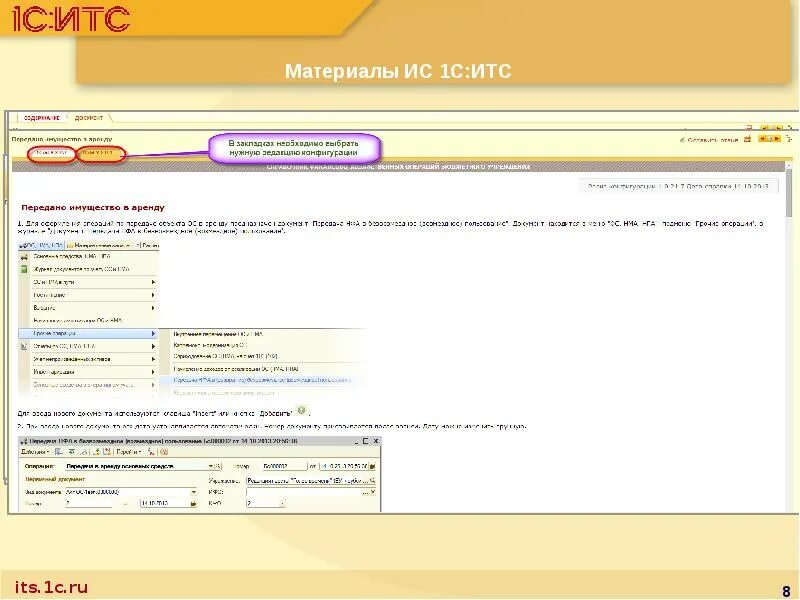Click the green Добавить icon in the text
800x600 pixels.
(302, 410)
